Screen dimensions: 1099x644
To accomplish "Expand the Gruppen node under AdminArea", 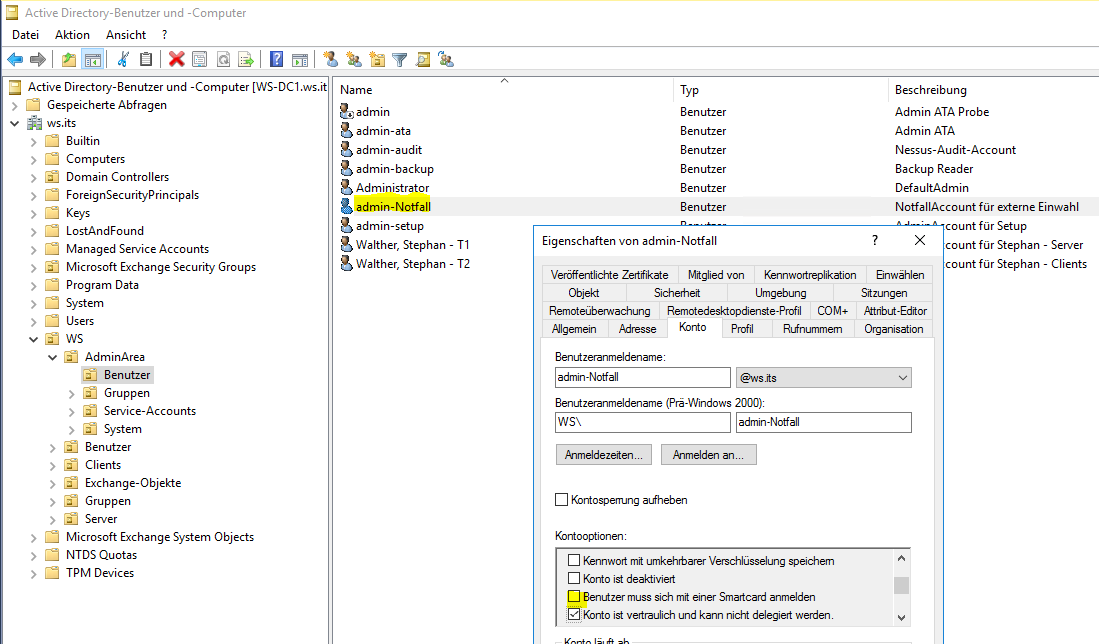I will (x=71, y=393).
